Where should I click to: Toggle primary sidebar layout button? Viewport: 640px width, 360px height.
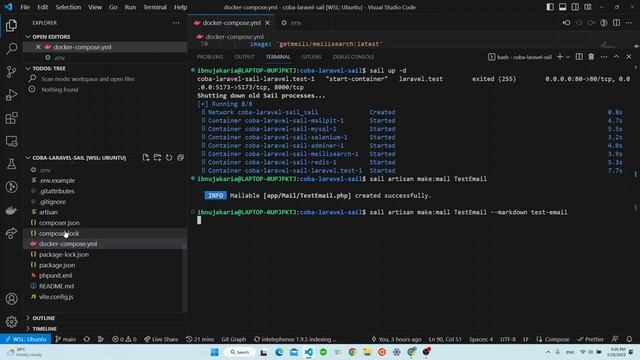coord(550,7)
